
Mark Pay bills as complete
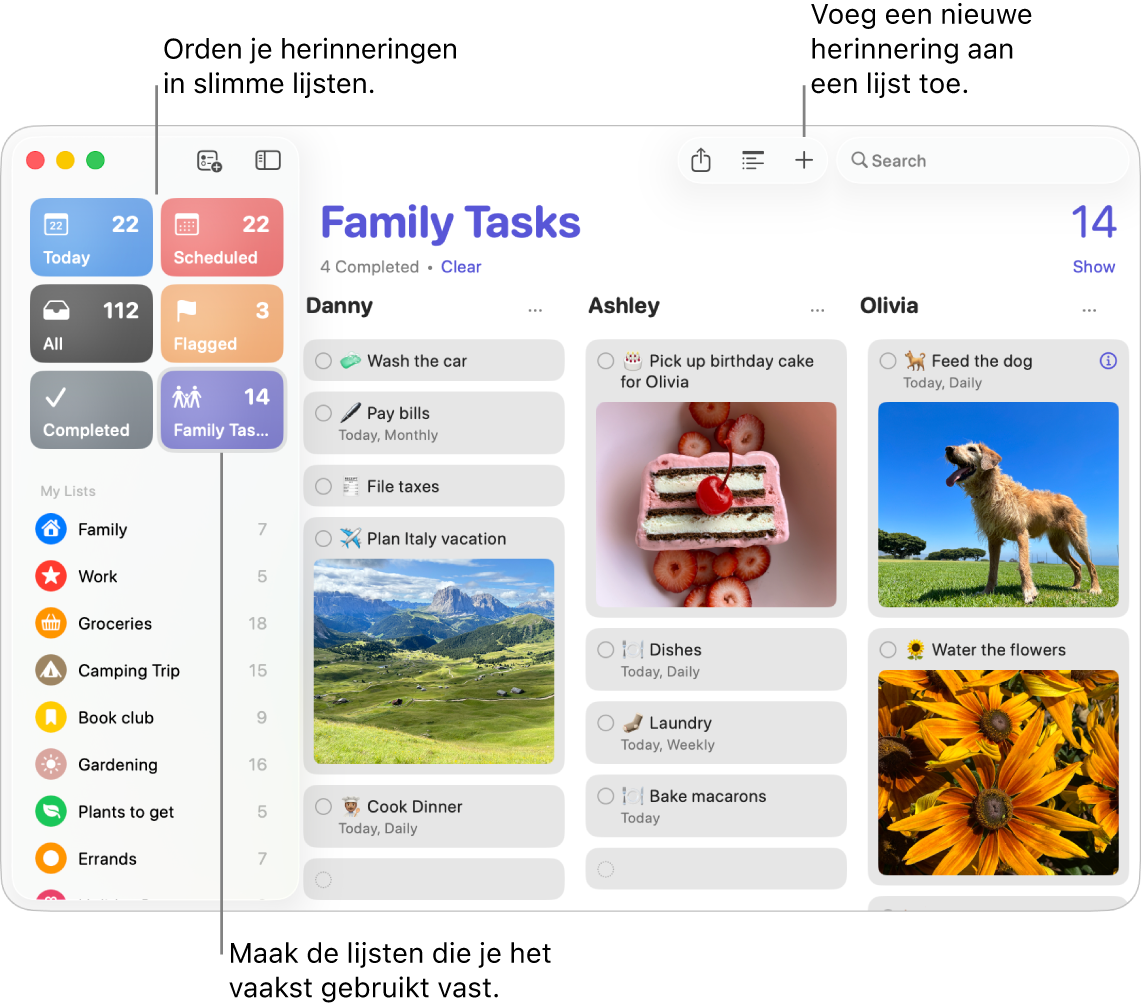point(324,414)
